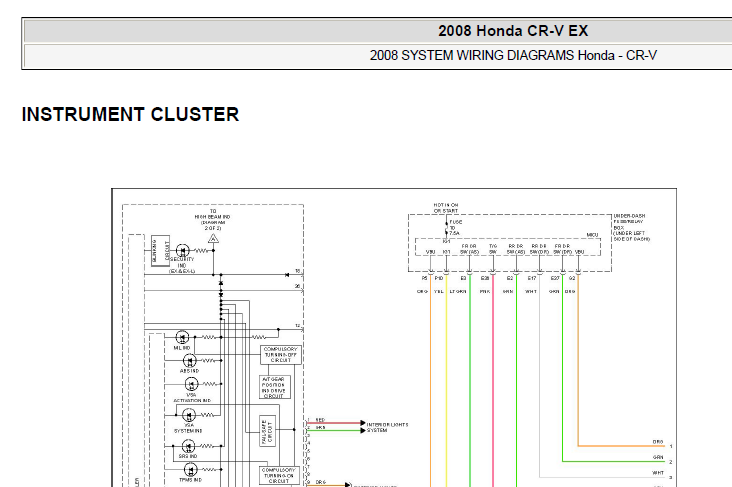Click the ABS IND LED symbol
This screenshot has height=487, width=732.
189,360
